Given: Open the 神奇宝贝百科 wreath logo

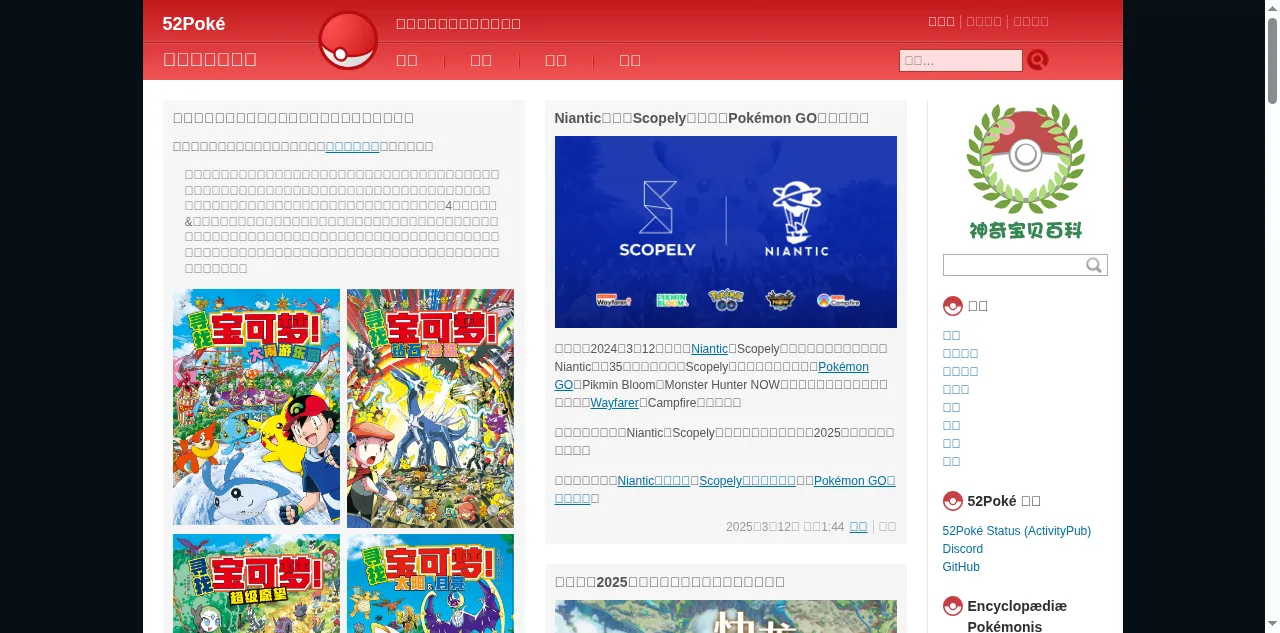Looking at the screenshot, I should click(x=1025, y=171).
